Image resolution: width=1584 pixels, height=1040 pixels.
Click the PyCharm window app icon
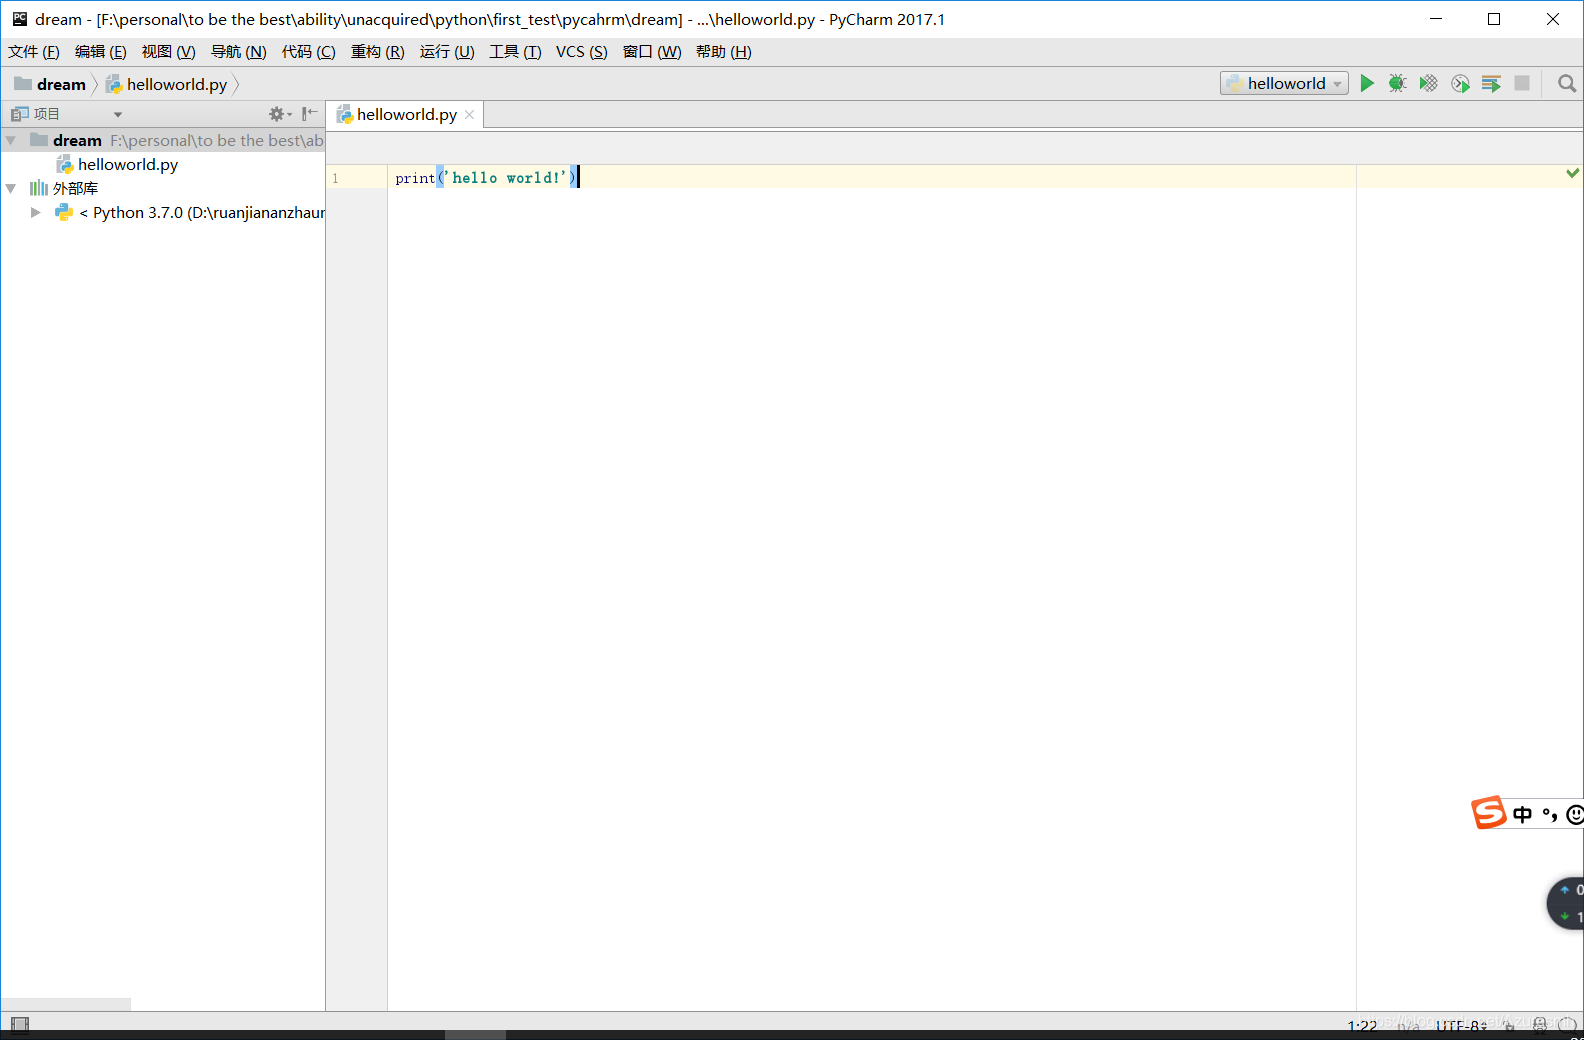19,19
